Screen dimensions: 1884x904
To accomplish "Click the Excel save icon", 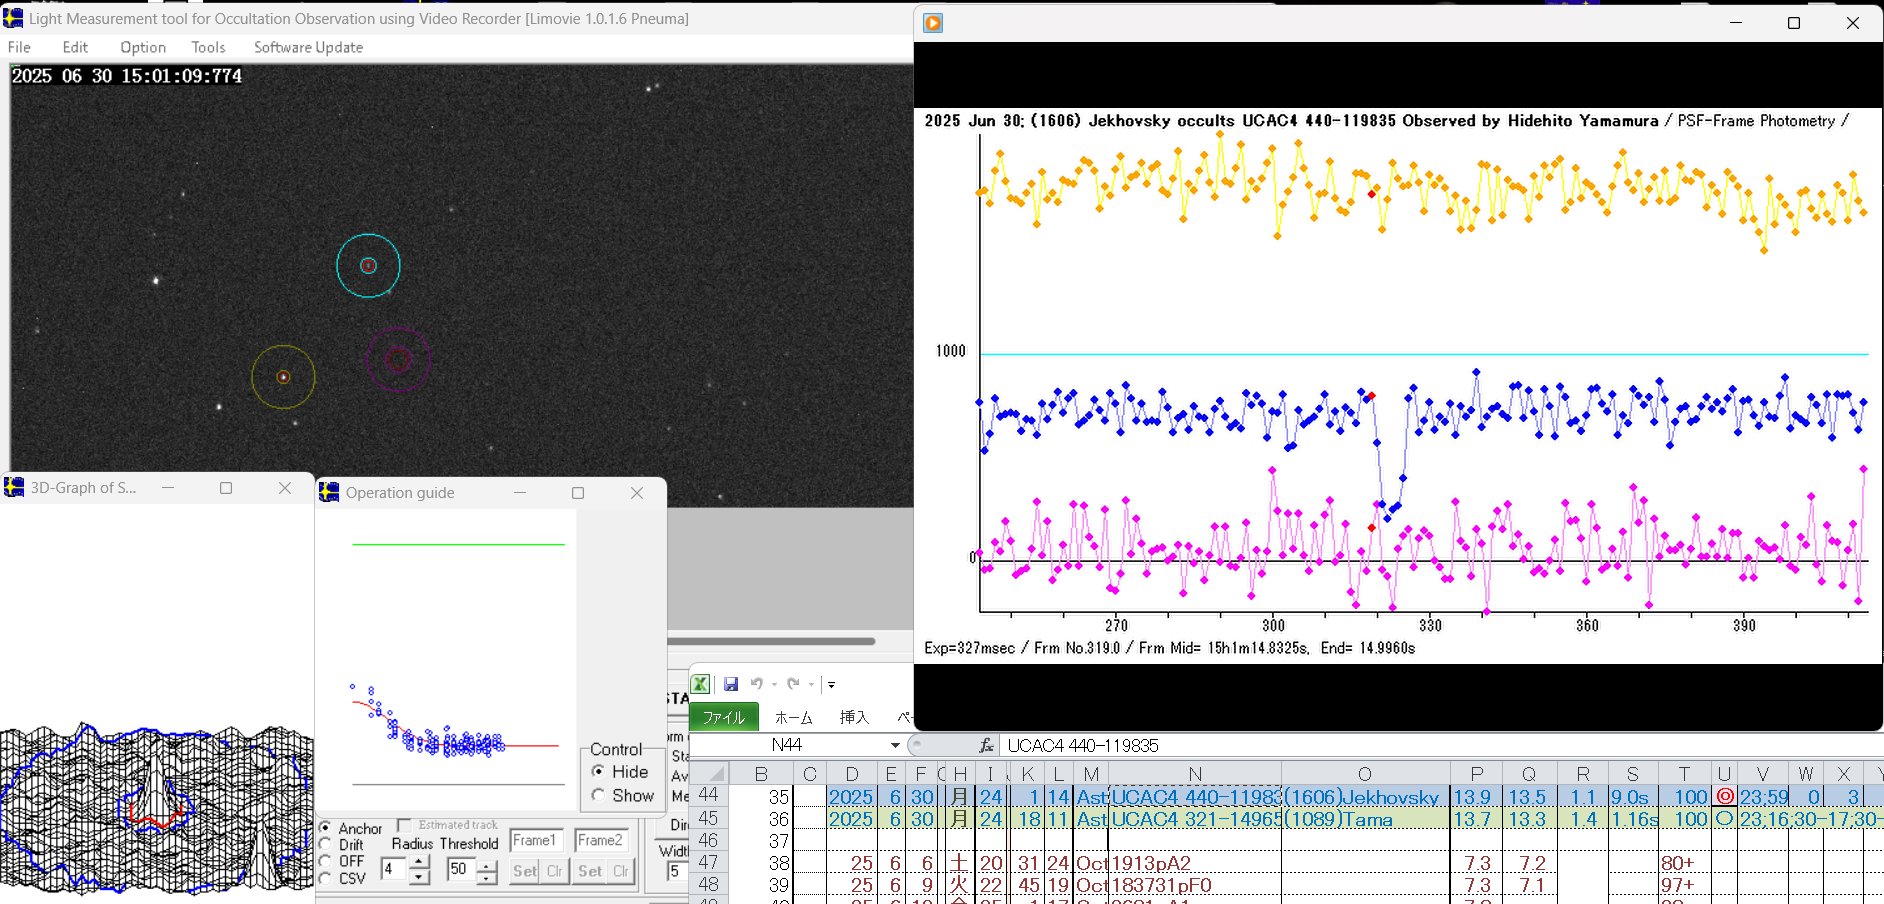I will [731, 684].
